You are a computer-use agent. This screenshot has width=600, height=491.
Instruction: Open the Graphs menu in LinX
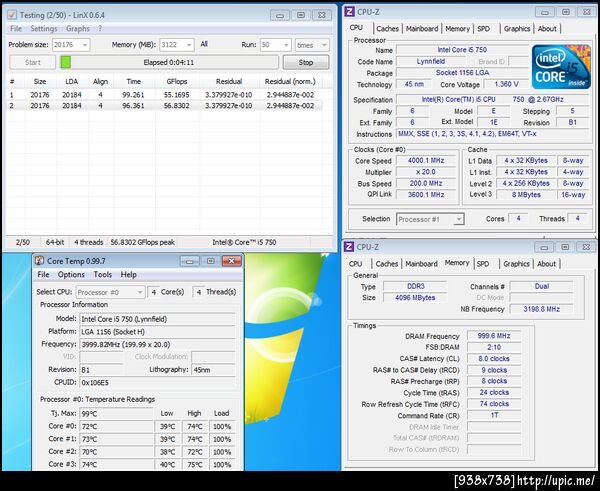point(78,29)
